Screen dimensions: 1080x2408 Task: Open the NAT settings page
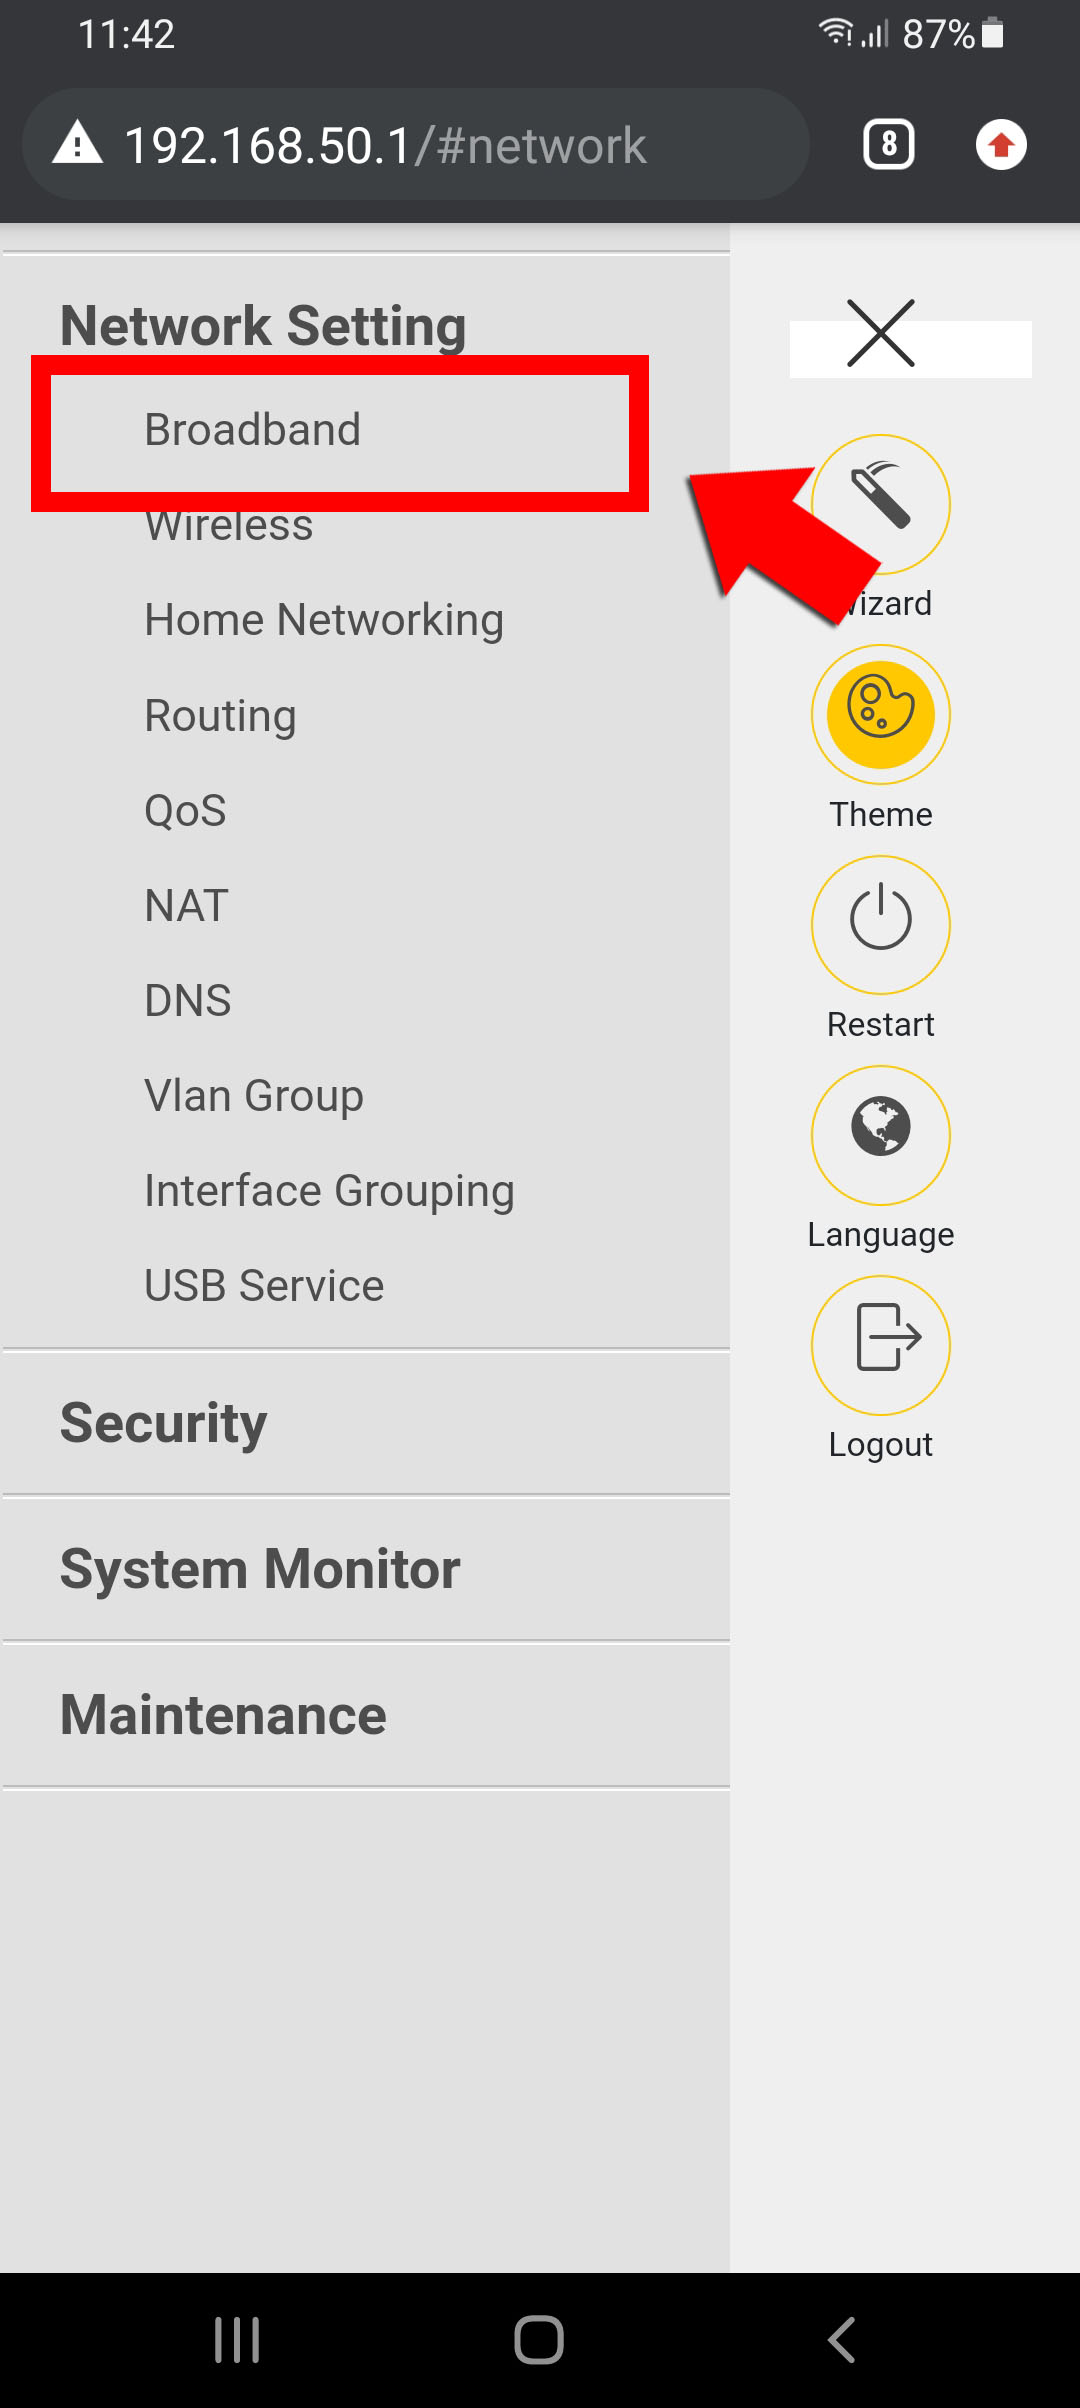pyautogui.click(x=187, y=906)
